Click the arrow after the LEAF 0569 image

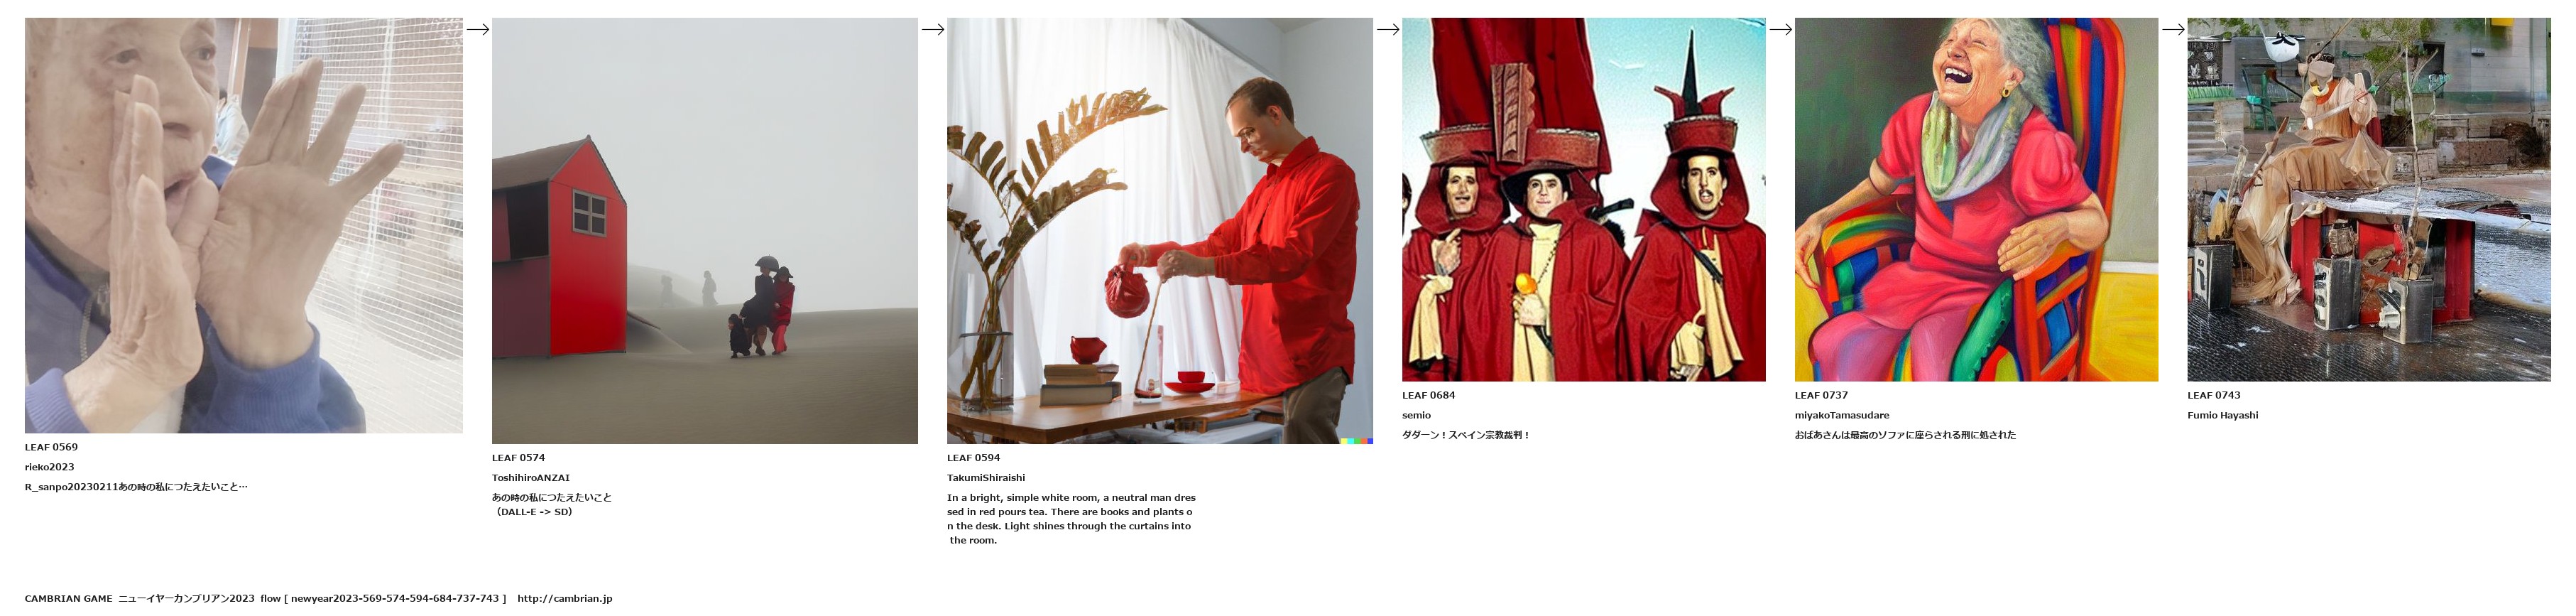pyautogui.click(x=478, y=29)
